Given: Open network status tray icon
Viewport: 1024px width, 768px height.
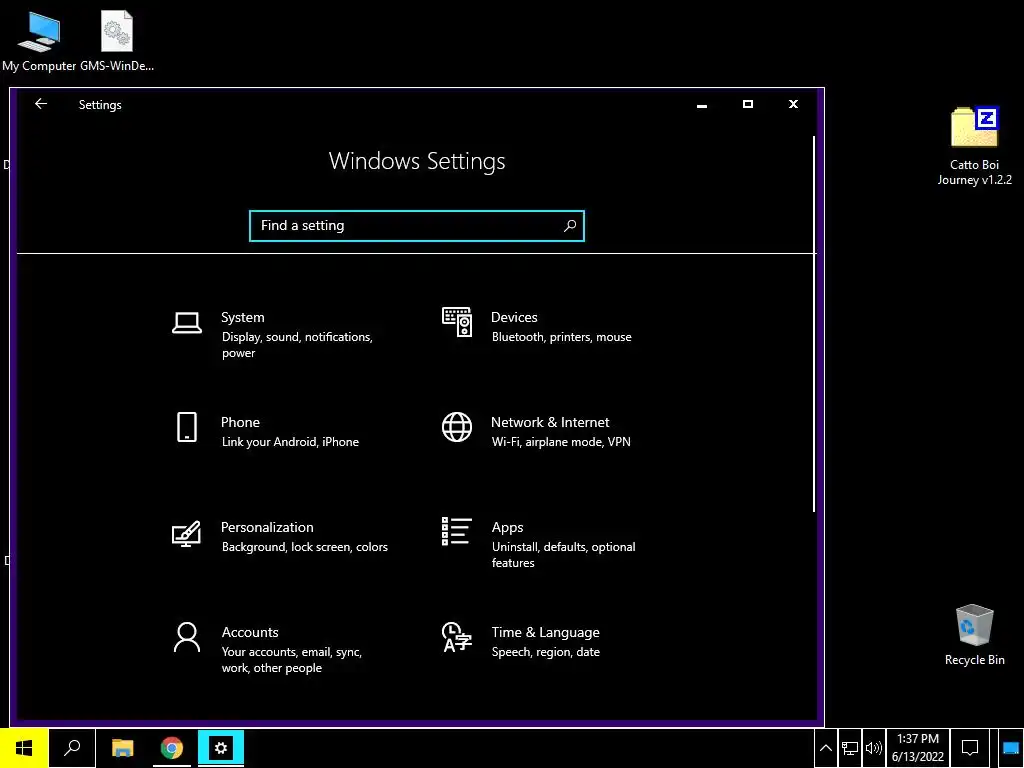Looking at the screenshot, I should (x=850, y=748).
